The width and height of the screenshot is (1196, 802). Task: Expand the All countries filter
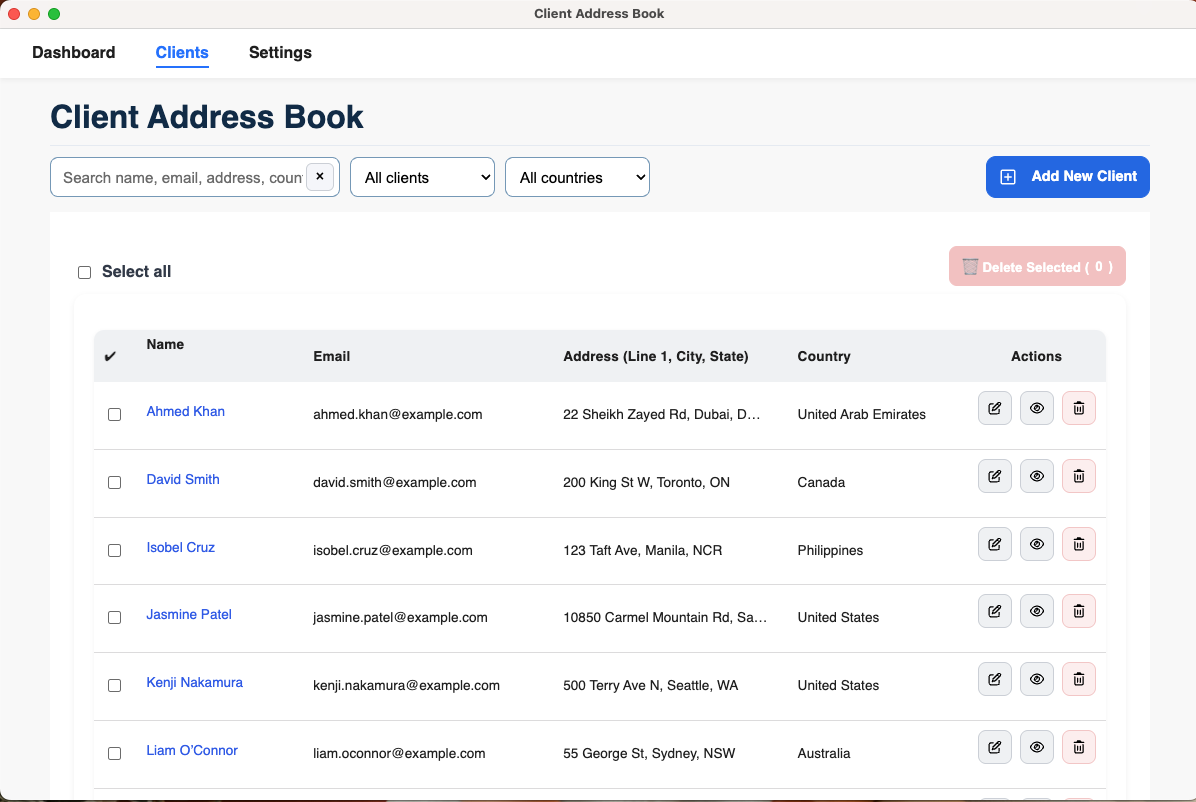[x=577, y=177]
